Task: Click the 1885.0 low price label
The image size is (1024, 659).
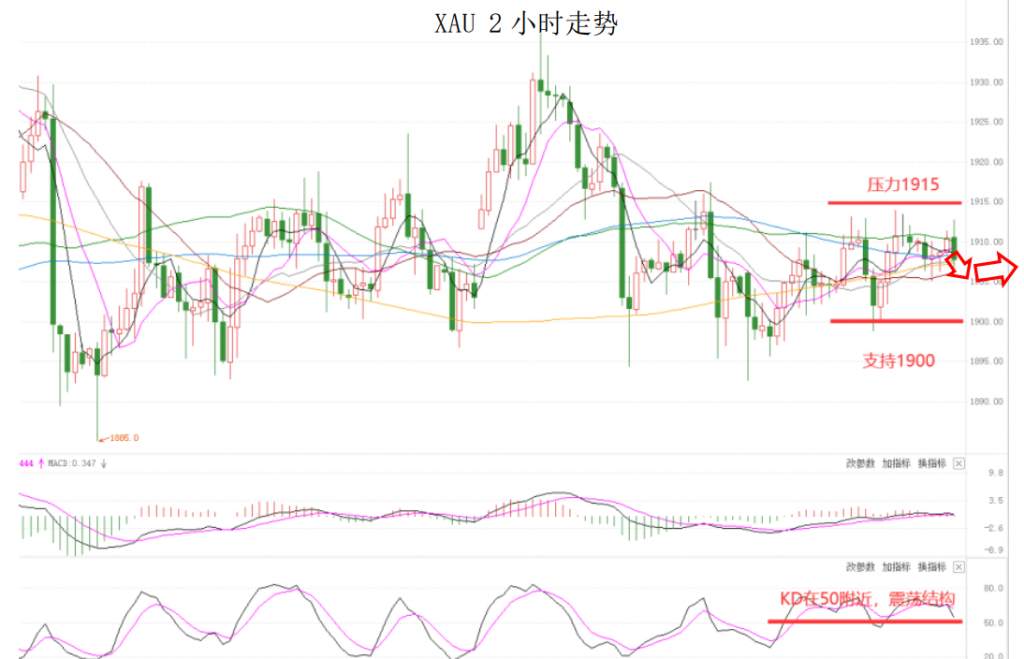Action: [x=124, y=438]
